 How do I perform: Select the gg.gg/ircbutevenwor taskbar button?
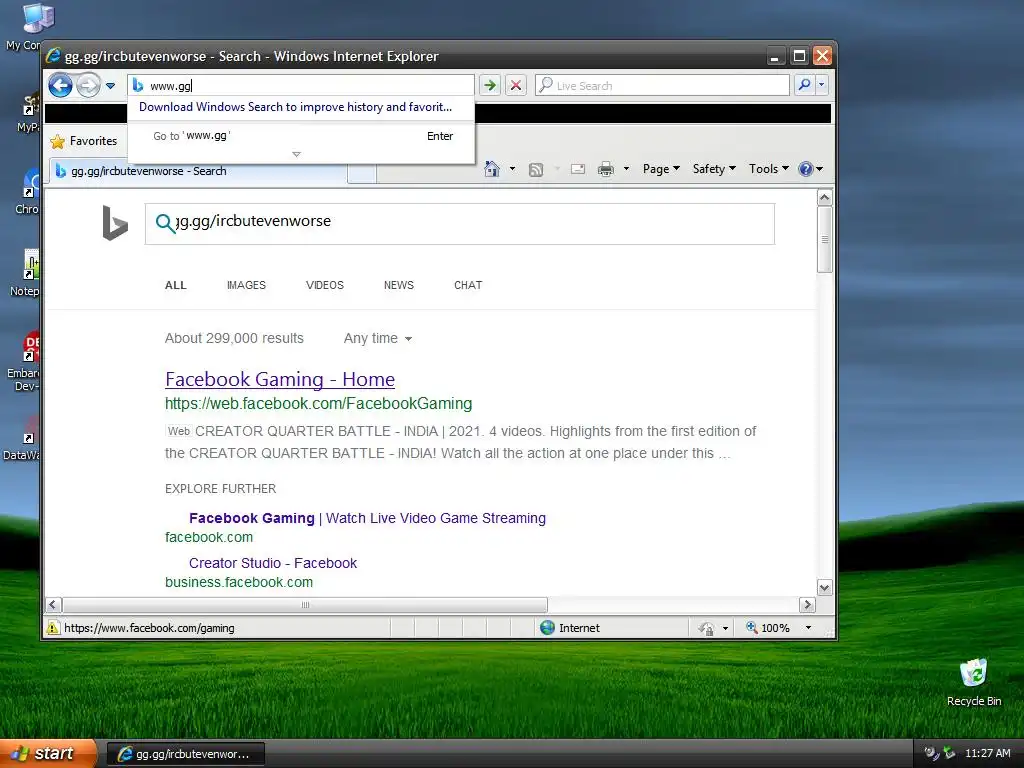[185, 754]
